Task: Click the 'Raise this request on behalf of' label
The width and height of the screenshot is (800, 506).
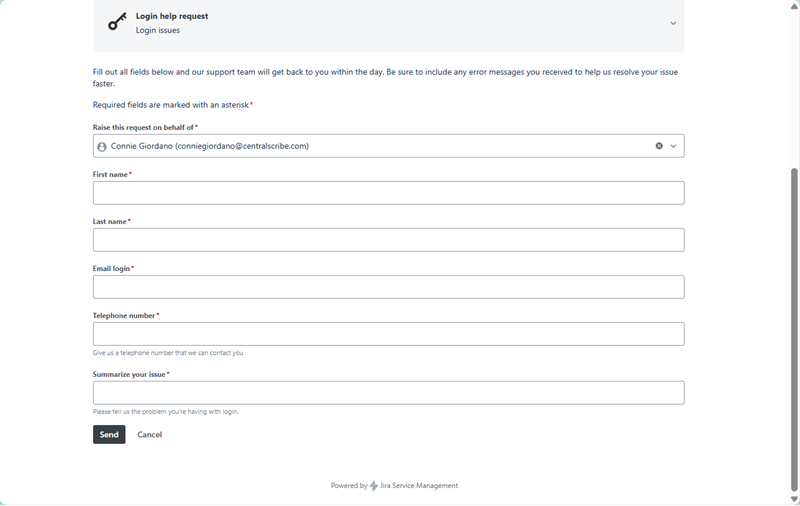Action: pyautogui.click(x=143, y=128)
